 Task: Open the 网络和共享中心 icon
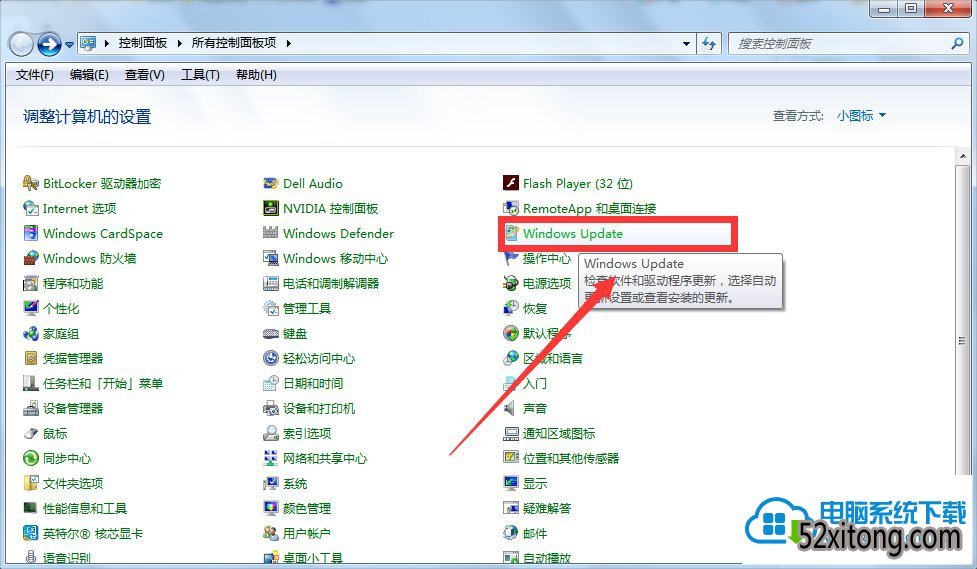[270, 458]
